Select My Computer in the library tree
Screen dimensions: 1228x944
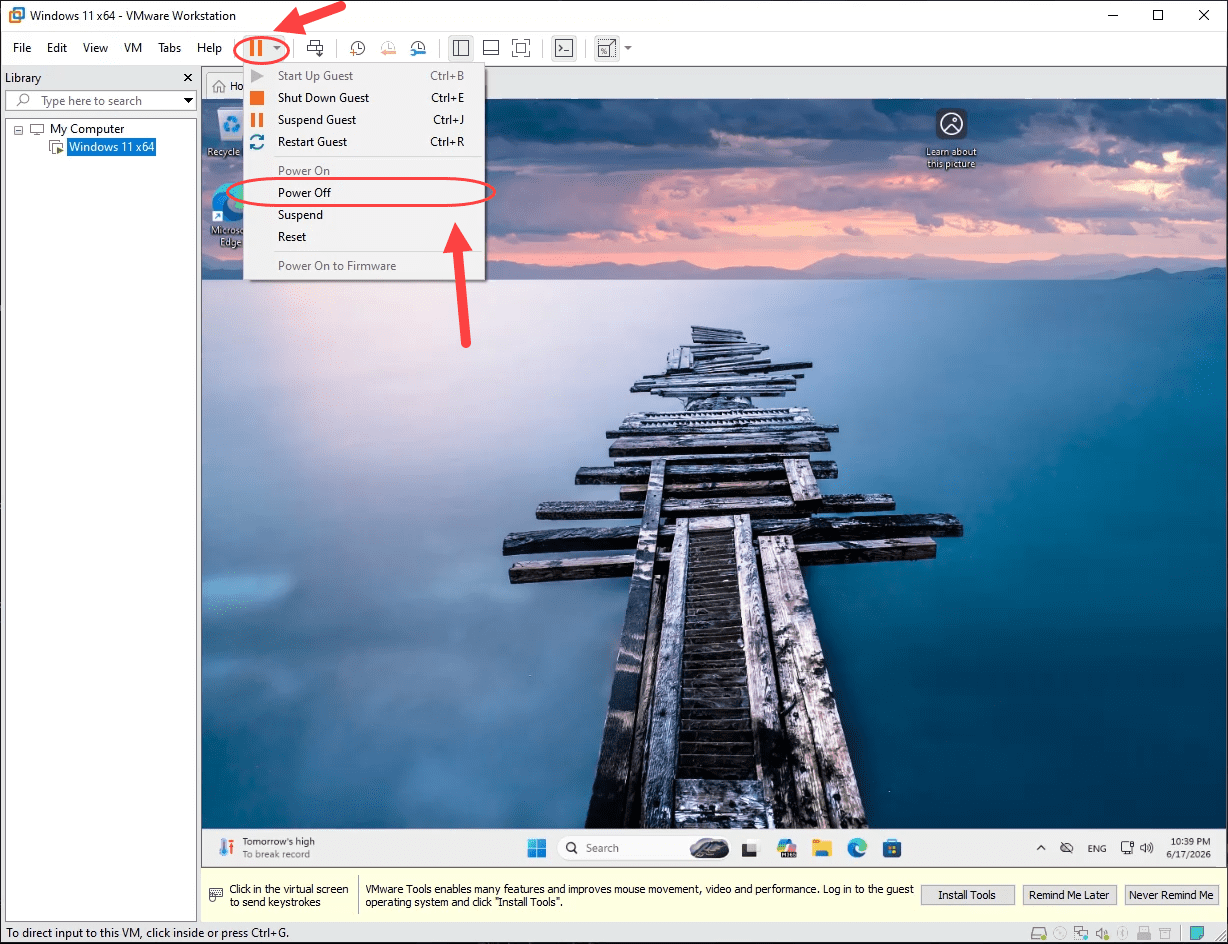pyautogui.click(x=87, y=129)
